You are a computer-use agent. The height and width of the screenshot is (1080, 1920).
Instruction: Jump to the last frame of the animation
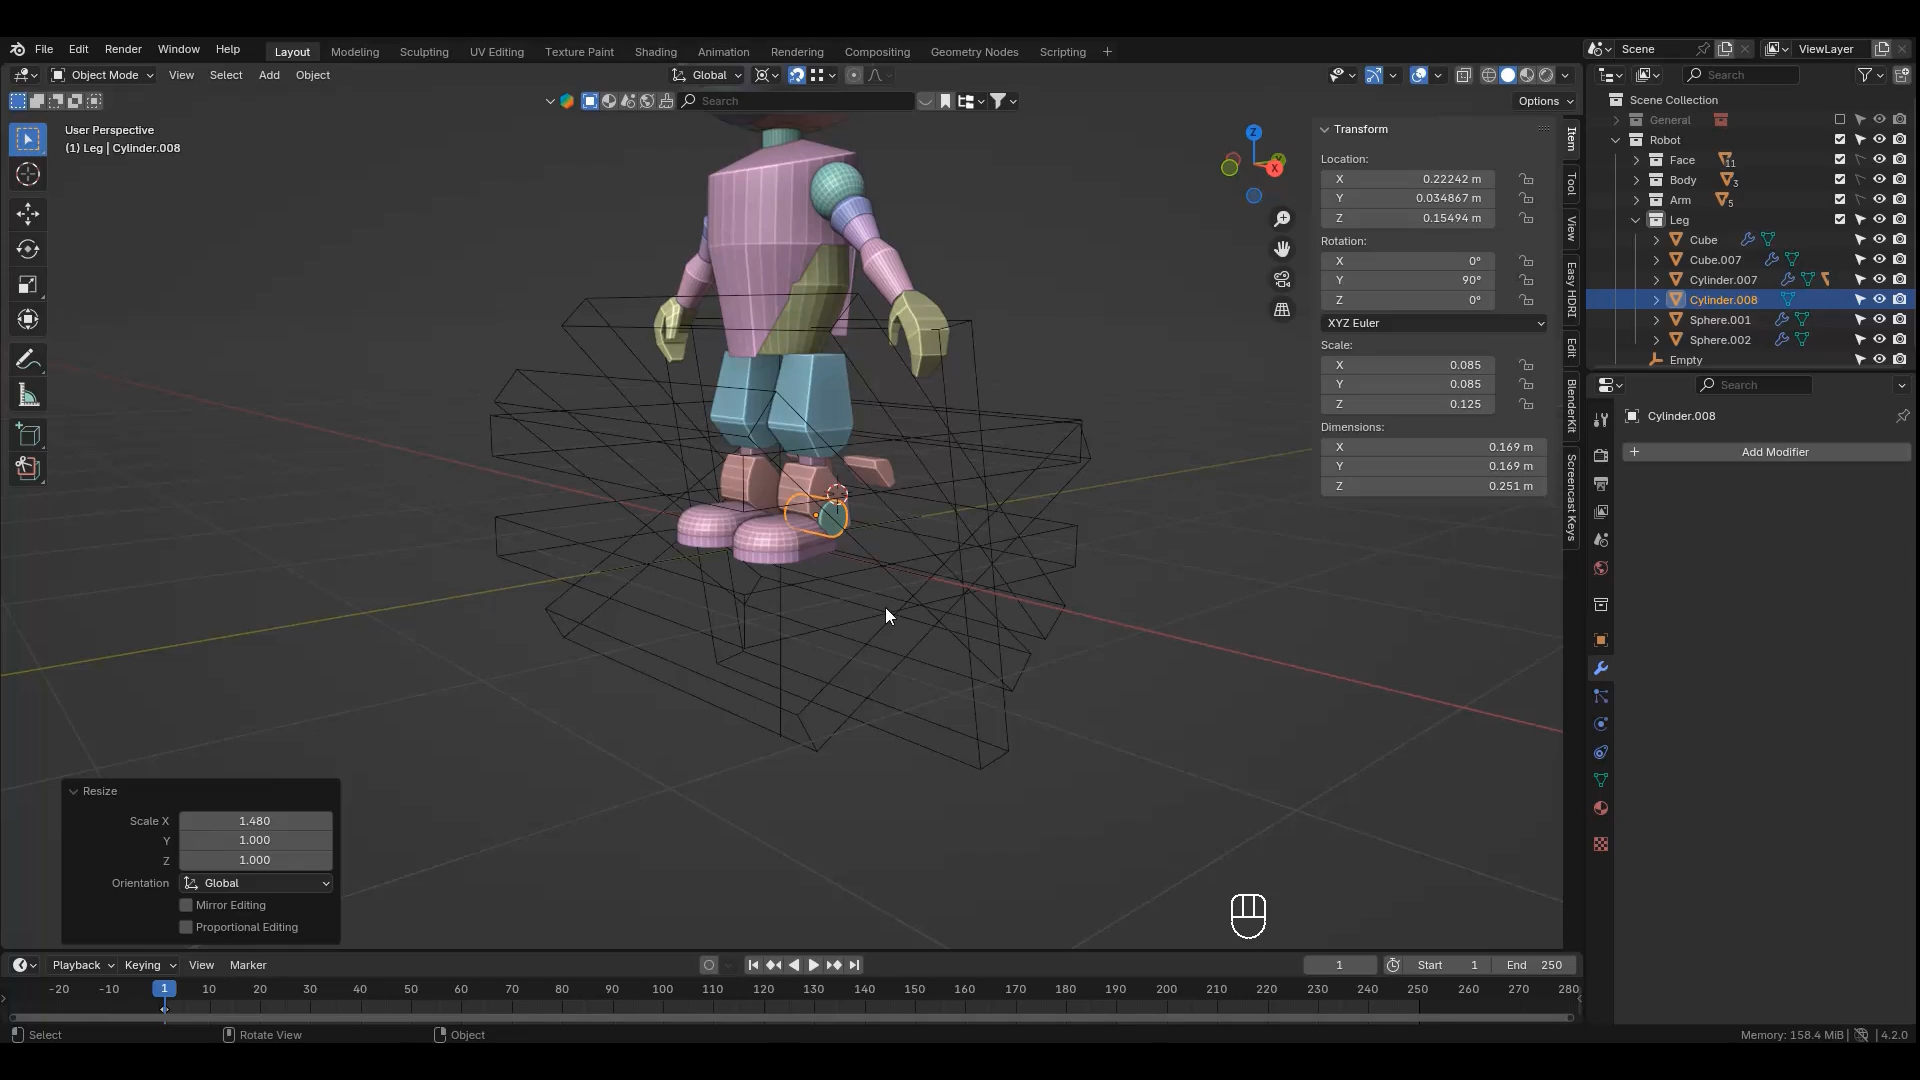tap(854, 965)
